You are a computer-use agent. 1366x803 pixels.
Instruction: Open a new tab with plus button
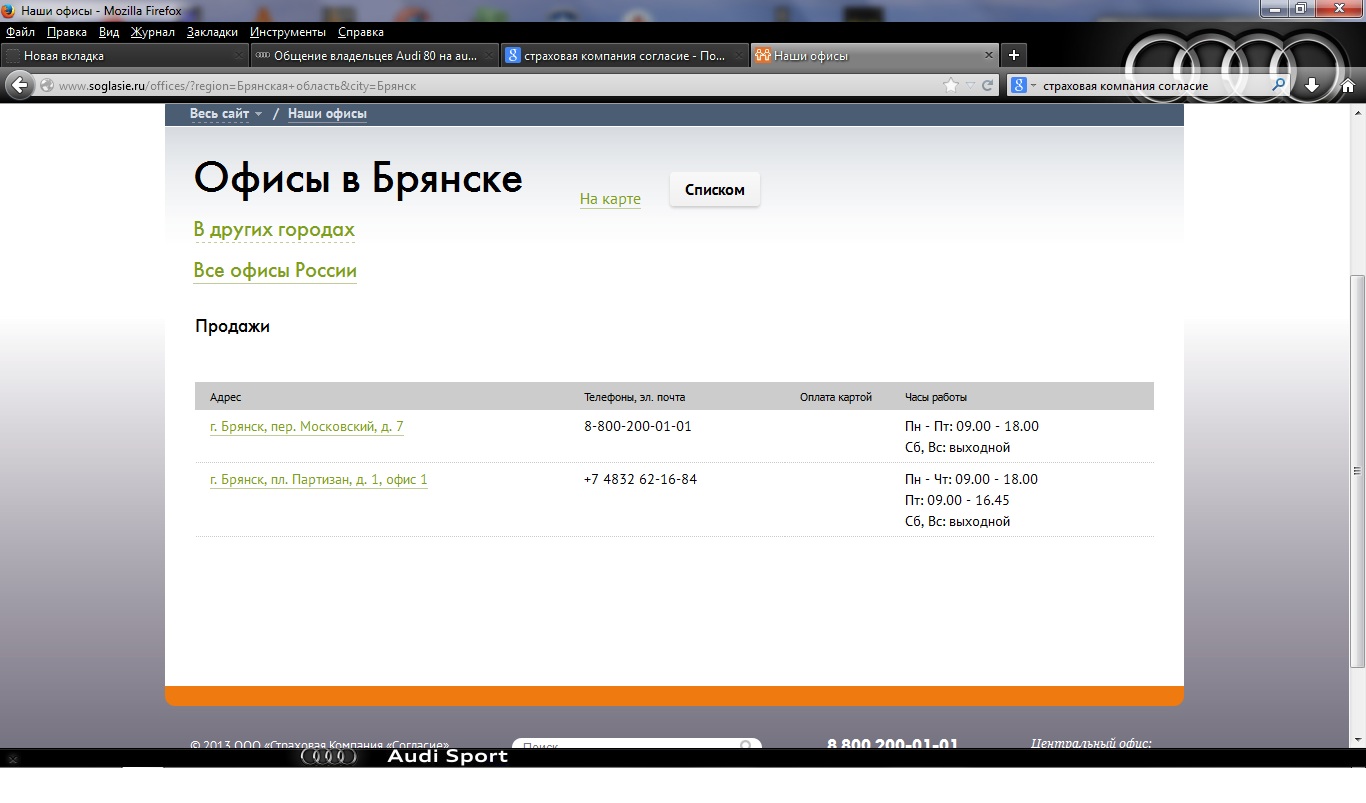click(1013, 55)
